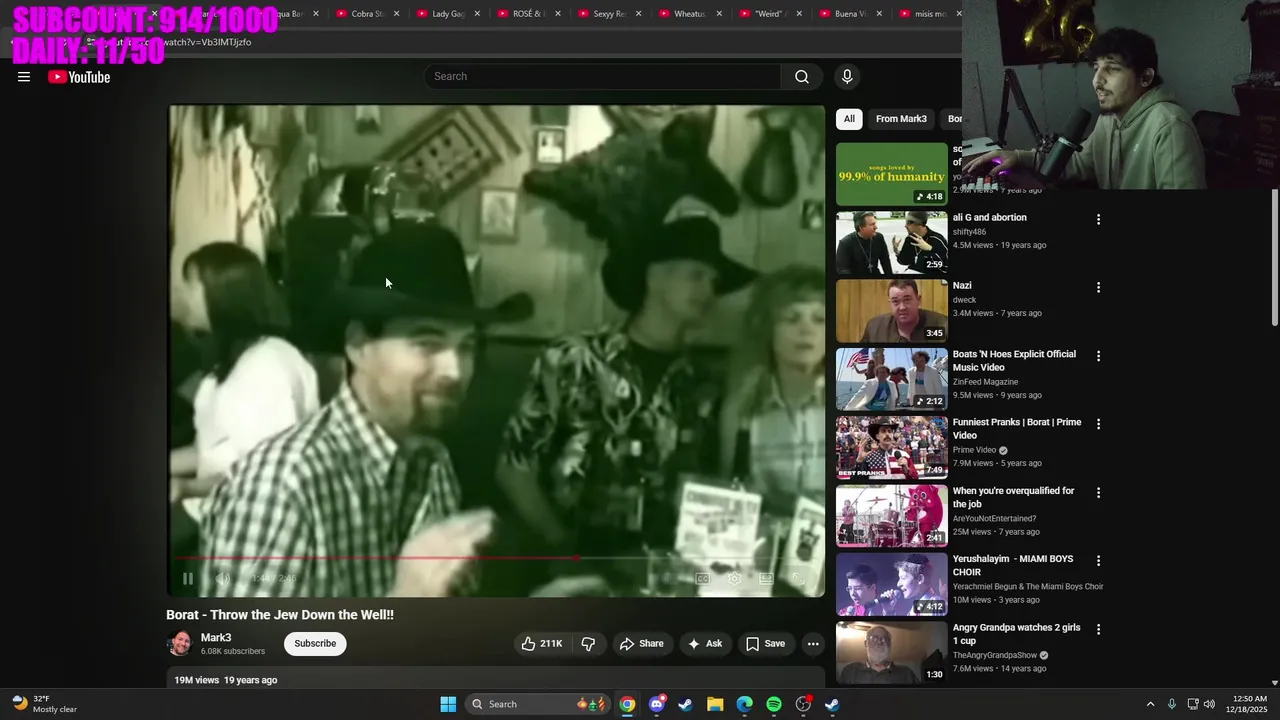Open system volume tray icon
The image size is (1280, 720).
pyautogui.click(x=1209, y=704)
